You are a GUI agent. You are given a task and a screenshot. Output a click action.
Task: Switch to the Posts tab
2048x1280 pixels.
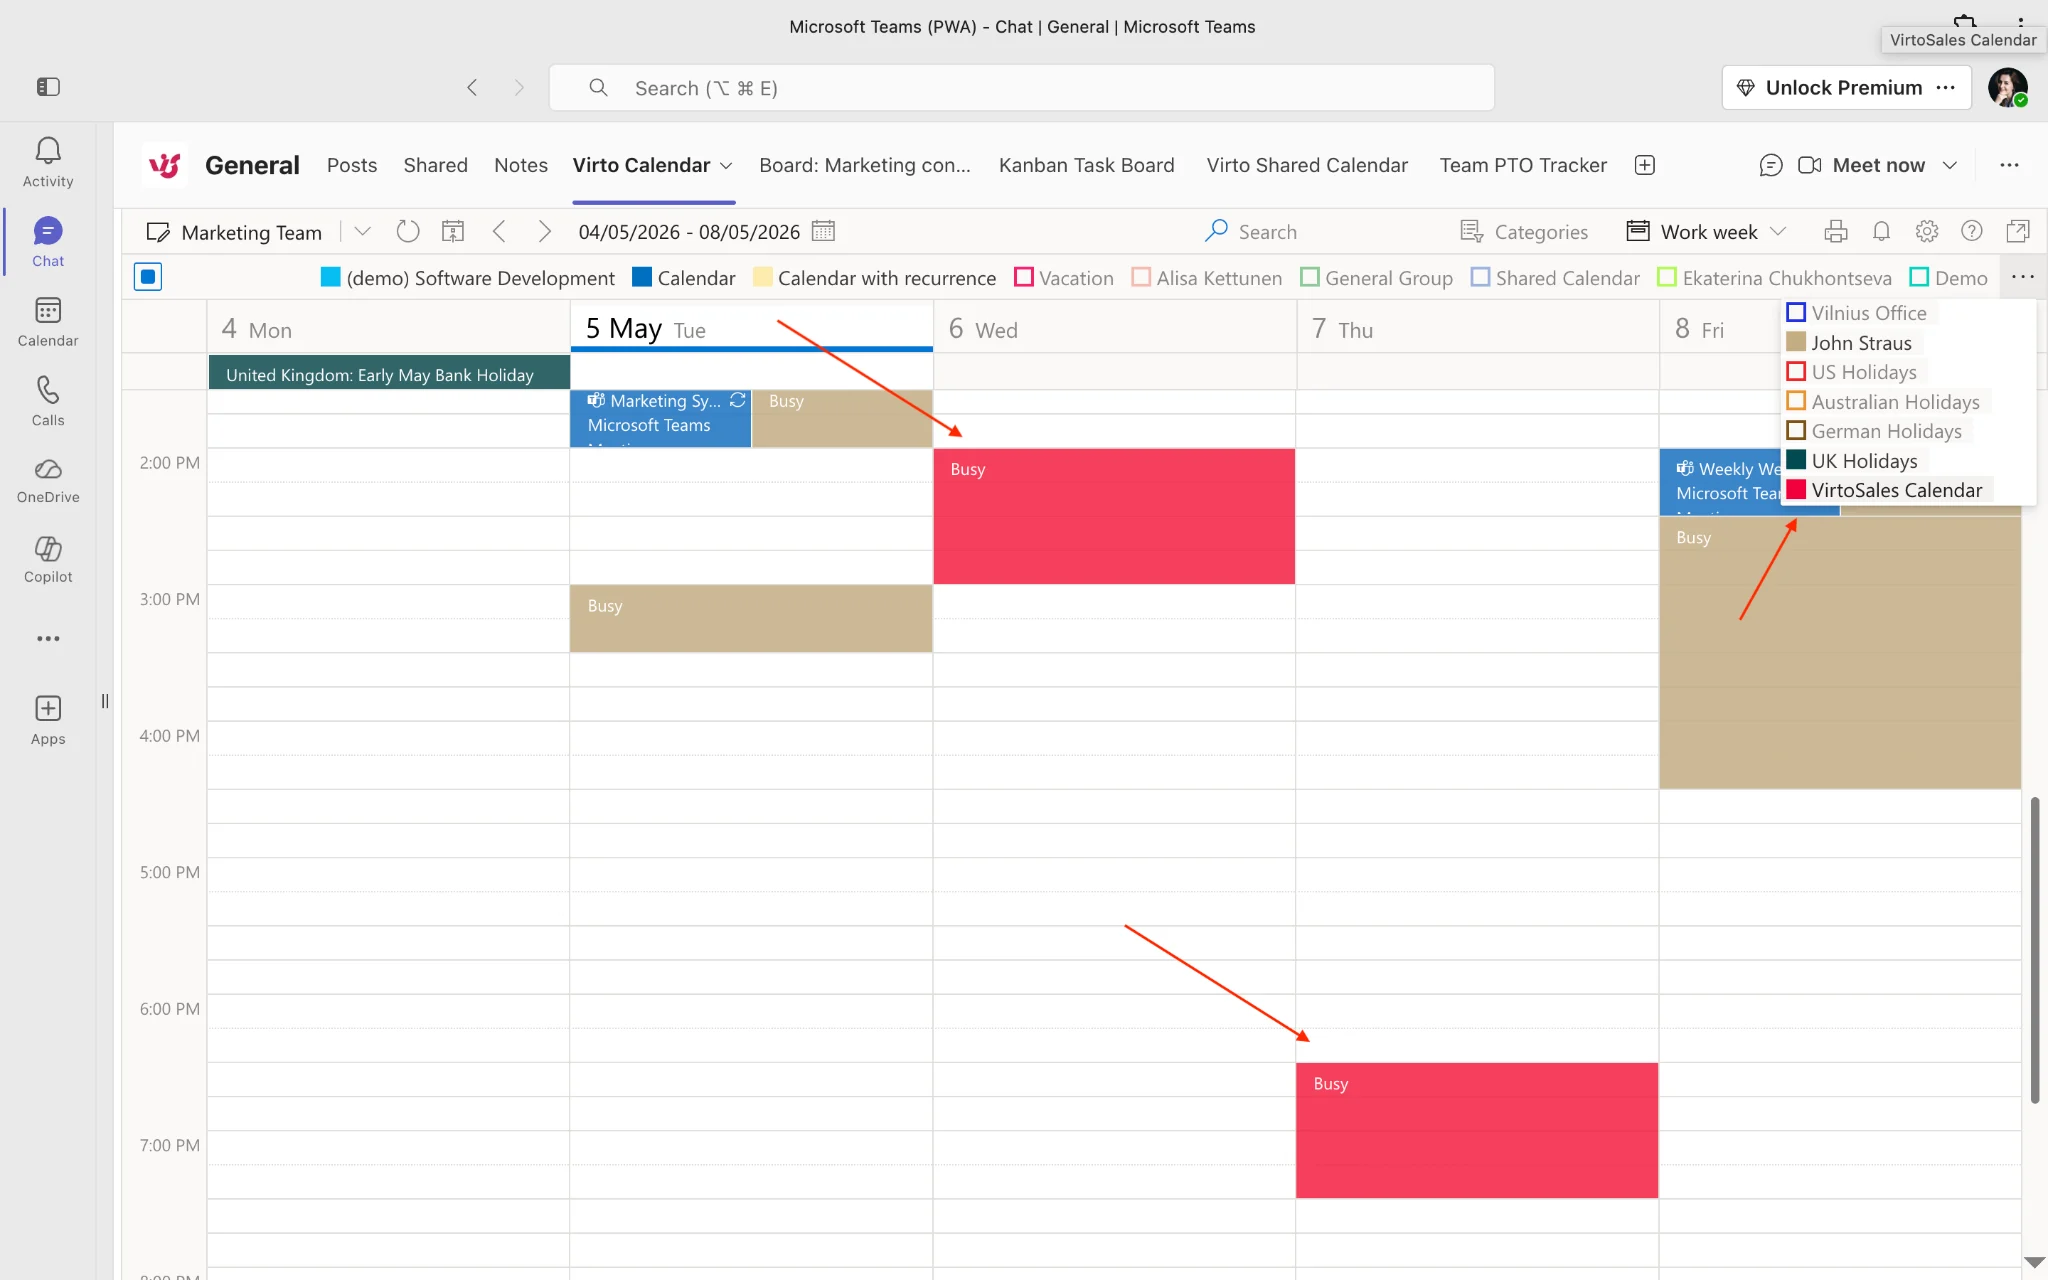(x=352, y=165)
